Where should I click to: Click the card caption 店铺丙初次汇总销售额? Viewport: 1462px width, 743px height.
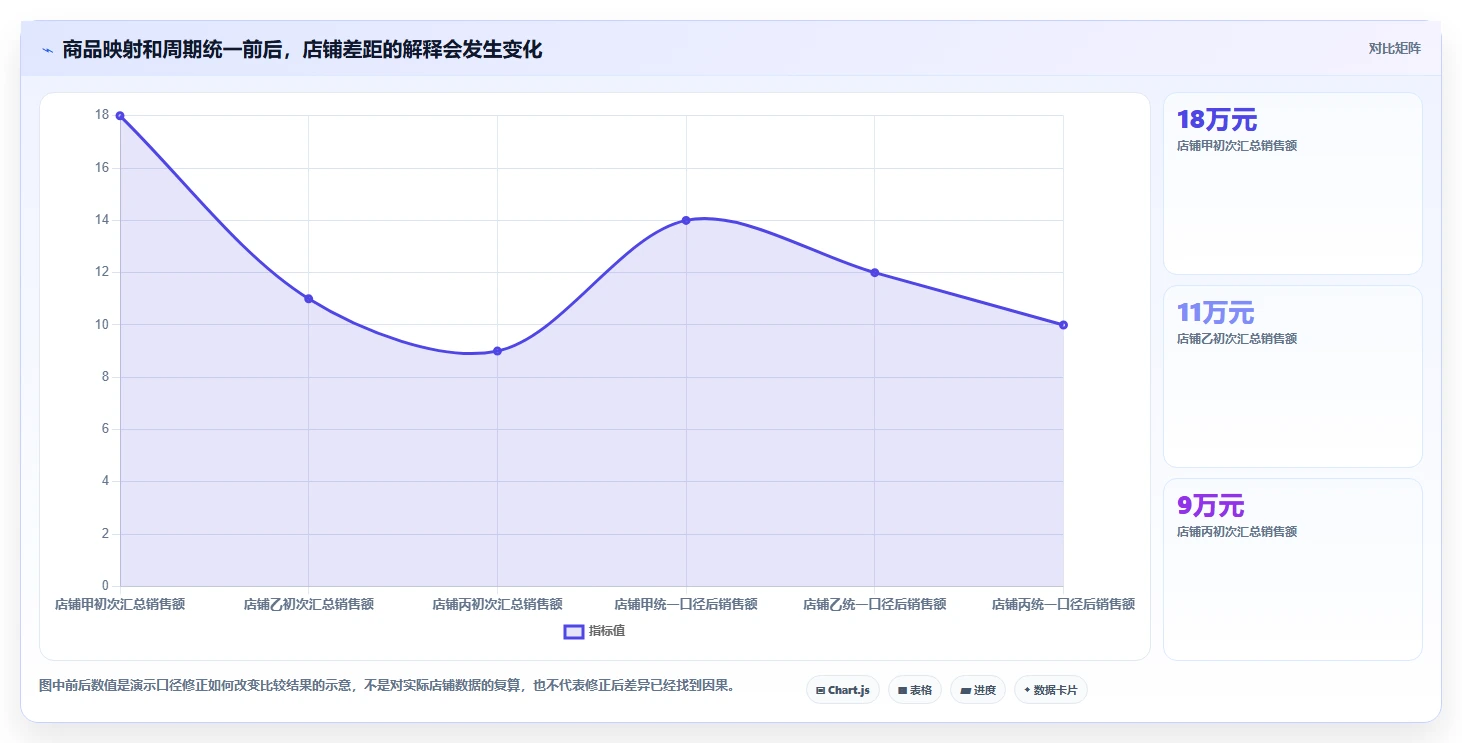tap(1237, 532)
